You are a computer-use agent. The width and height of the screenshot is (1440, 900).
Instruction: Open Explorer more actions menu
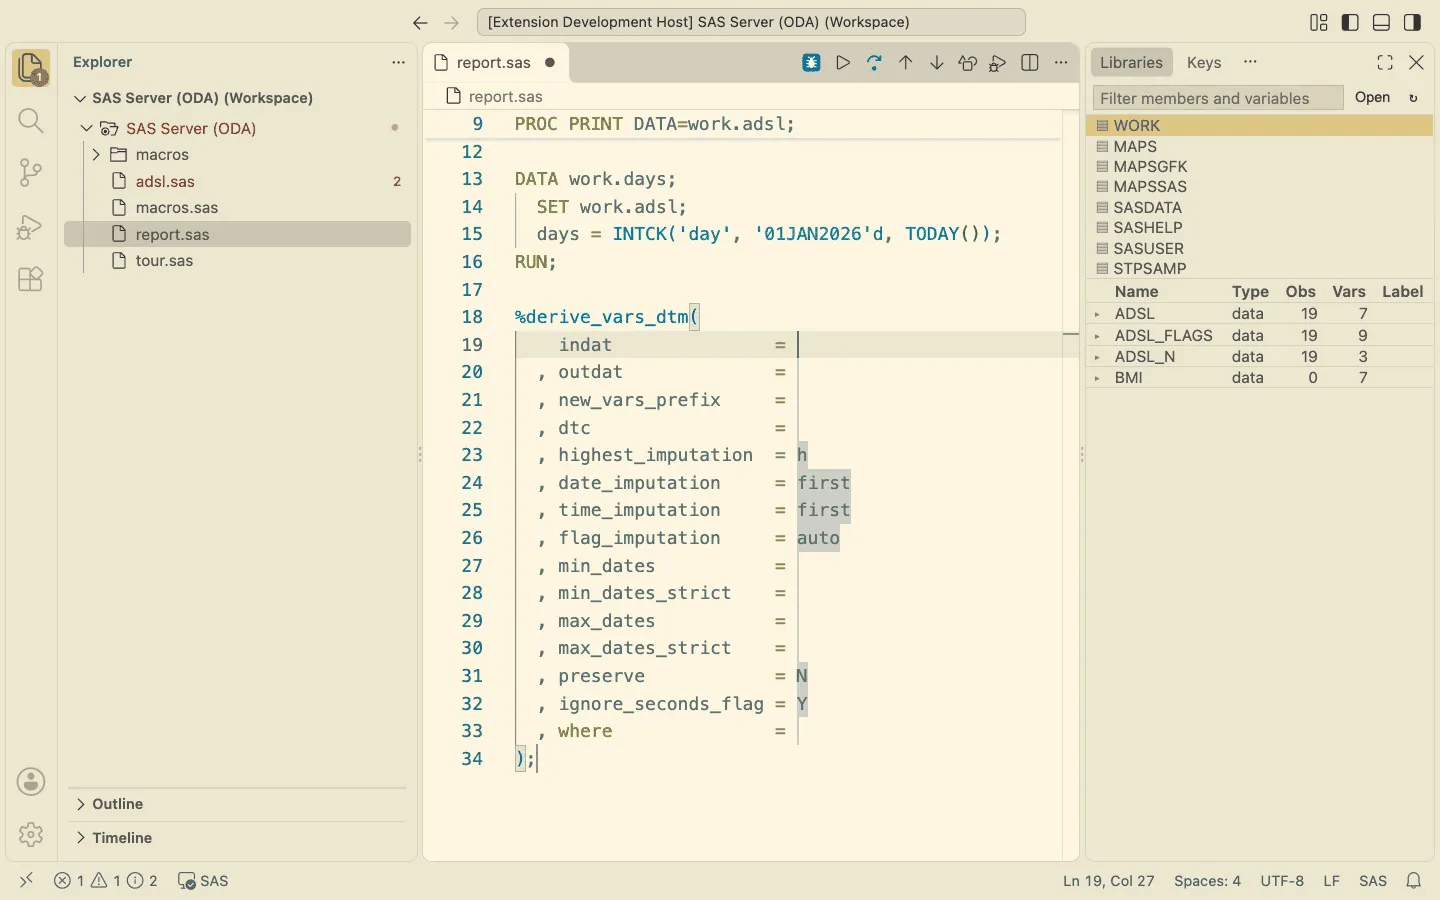tap(398, 62)
